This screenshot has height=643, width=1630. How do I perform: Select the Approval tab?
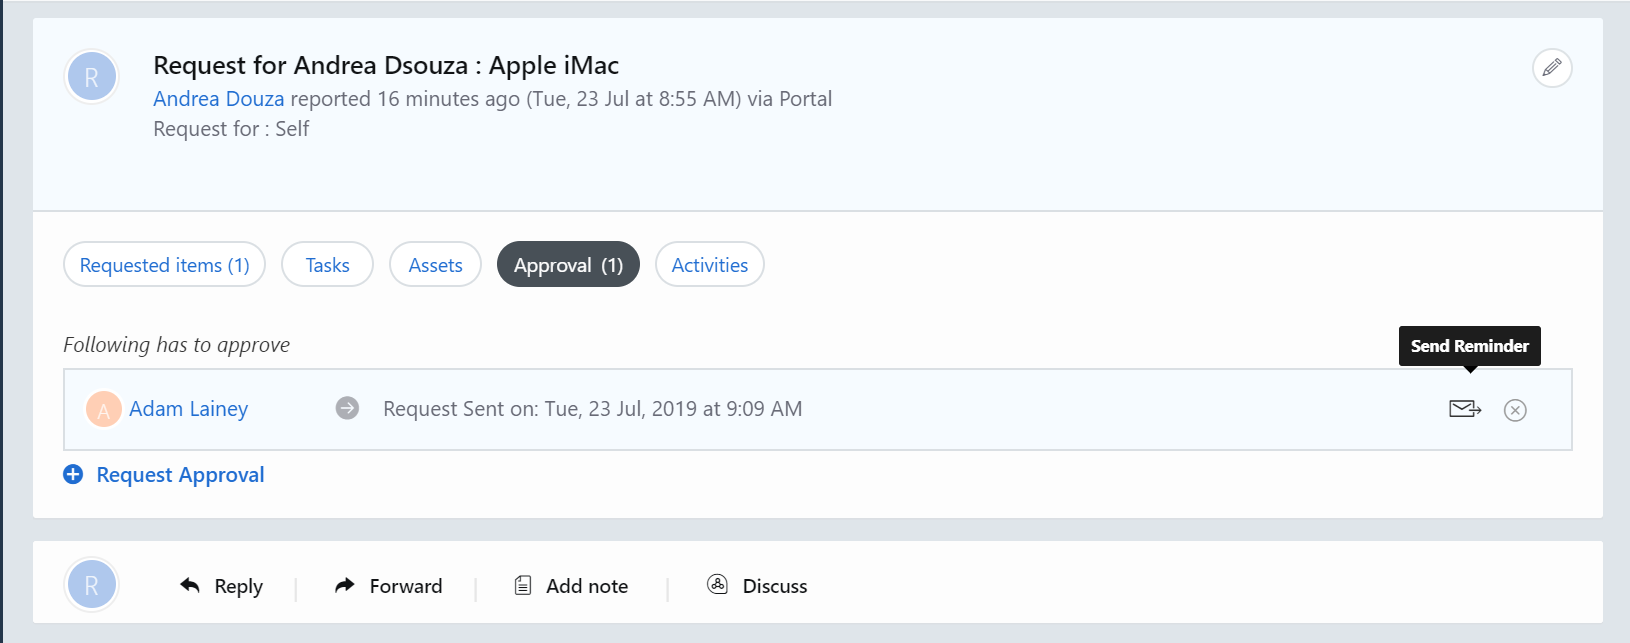tap(567, 264)
